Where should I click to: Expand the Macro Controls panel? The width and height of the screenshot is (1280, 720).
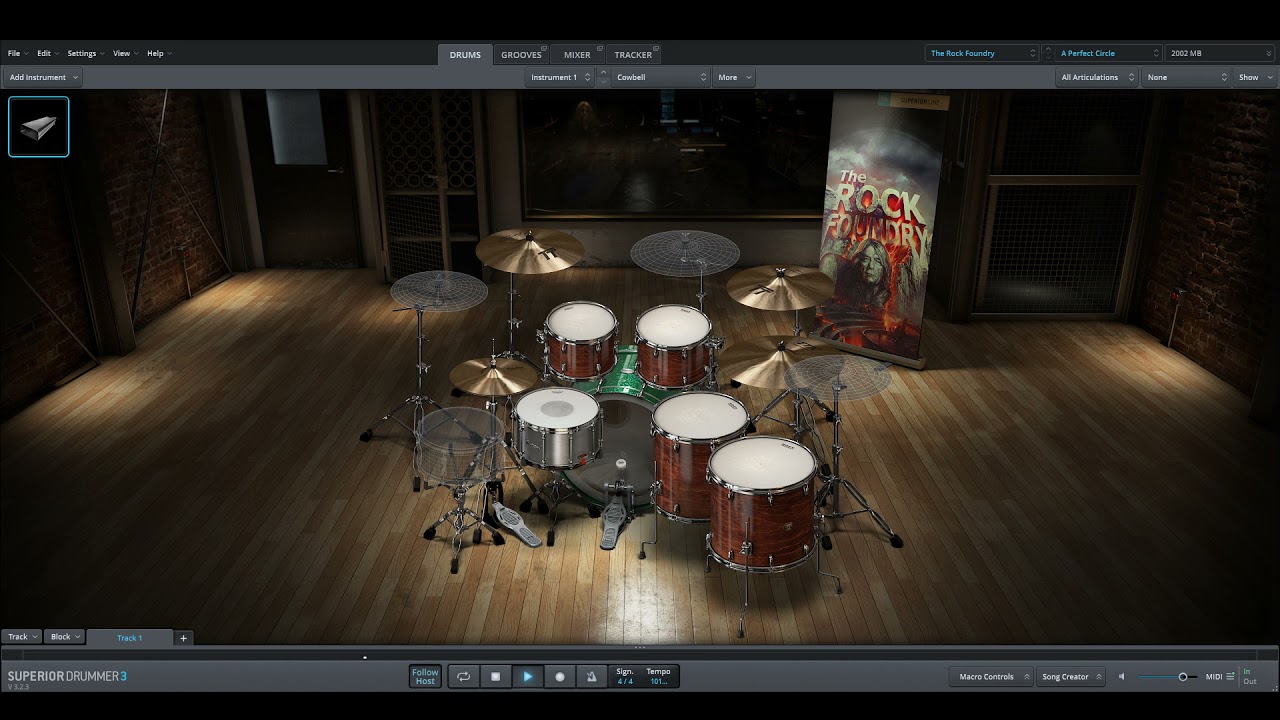pos(991,677)
